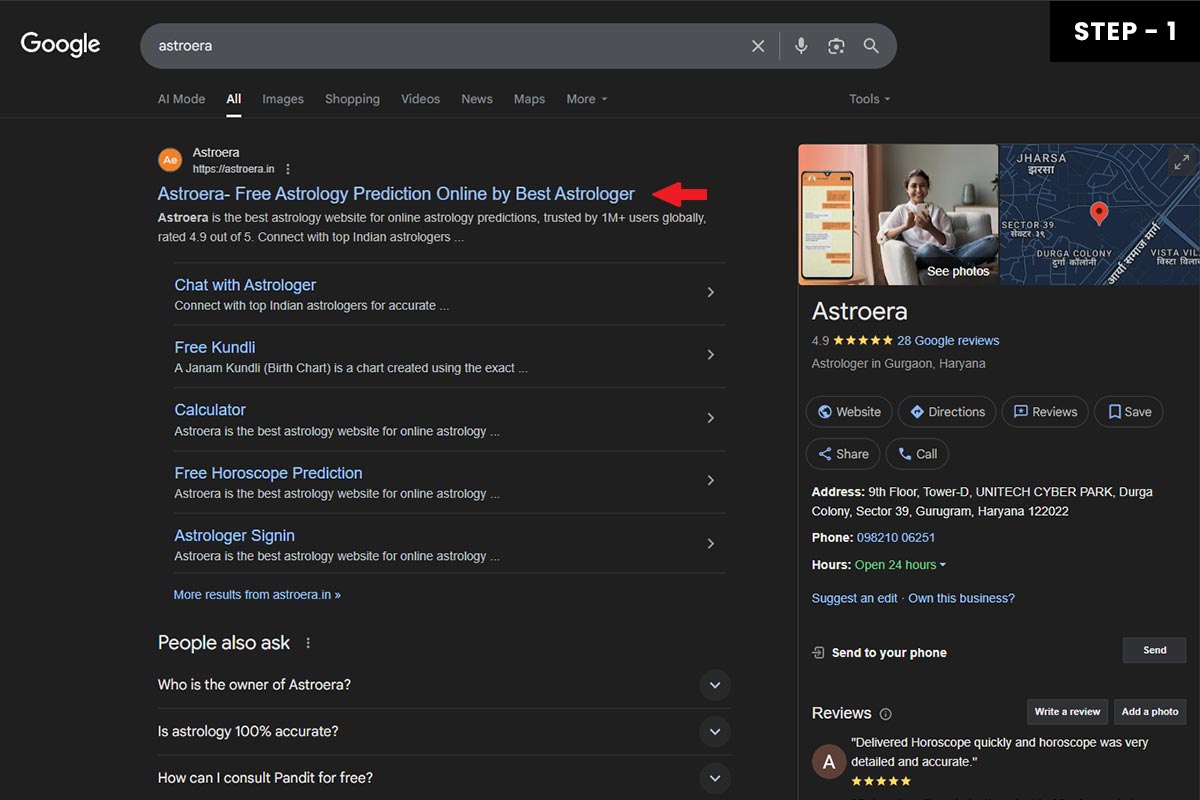Viewport: 1200px width, 800px height.
Task: Click the Directions button for Astroera
Action: coord(946,412)
